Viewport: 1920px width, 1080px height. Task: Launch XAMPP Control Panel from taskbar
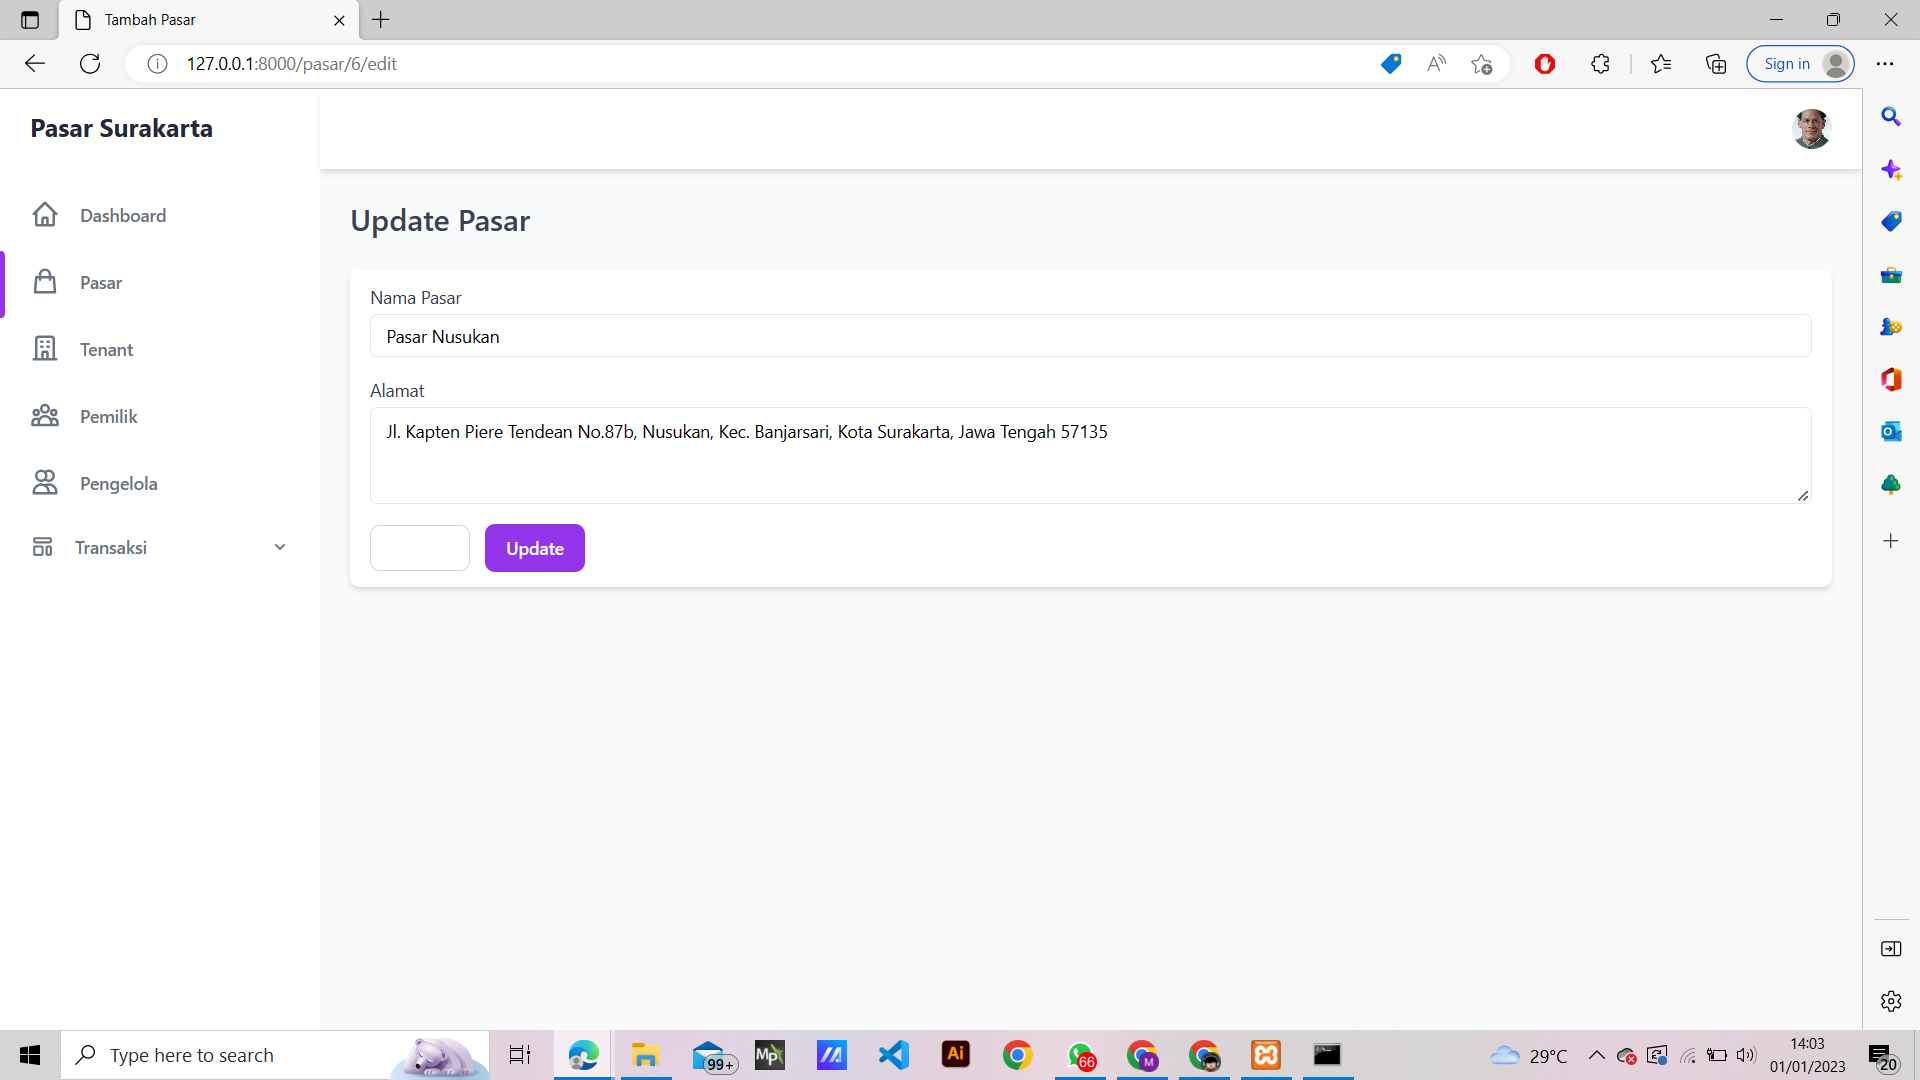[x=1265, y=1055]
